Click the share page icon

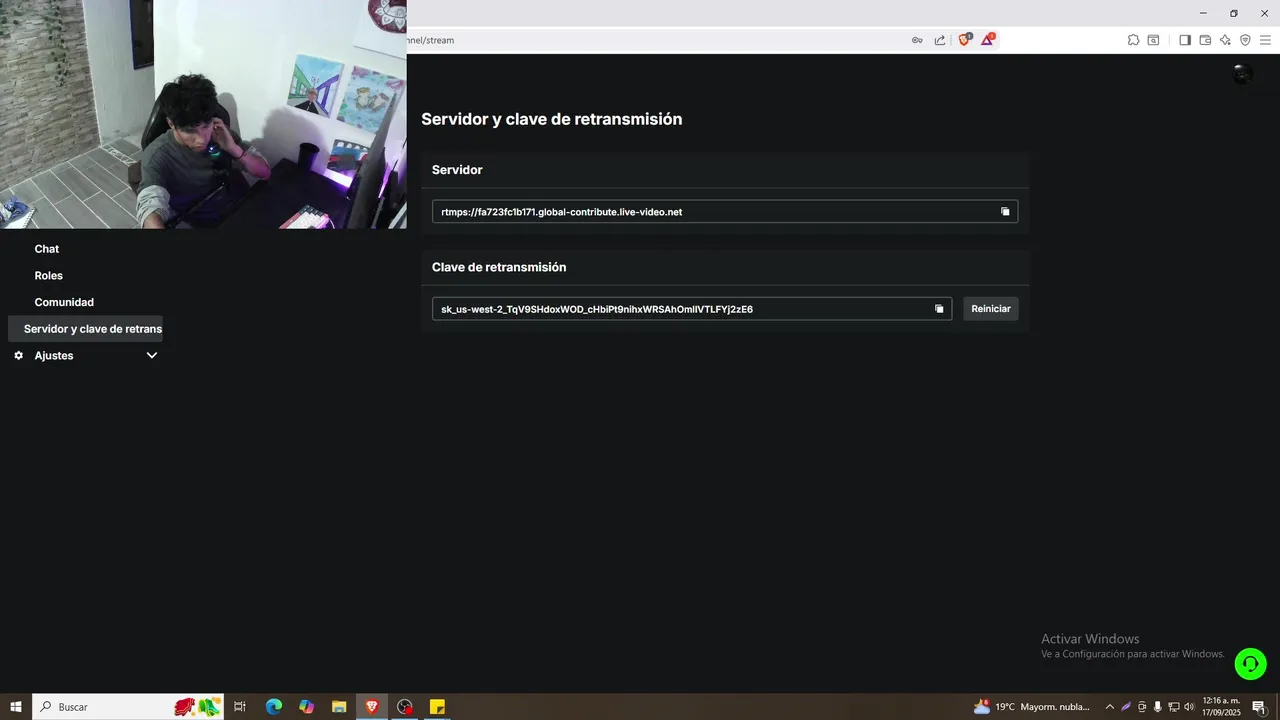pyautogui.click(x=940, y=40)
